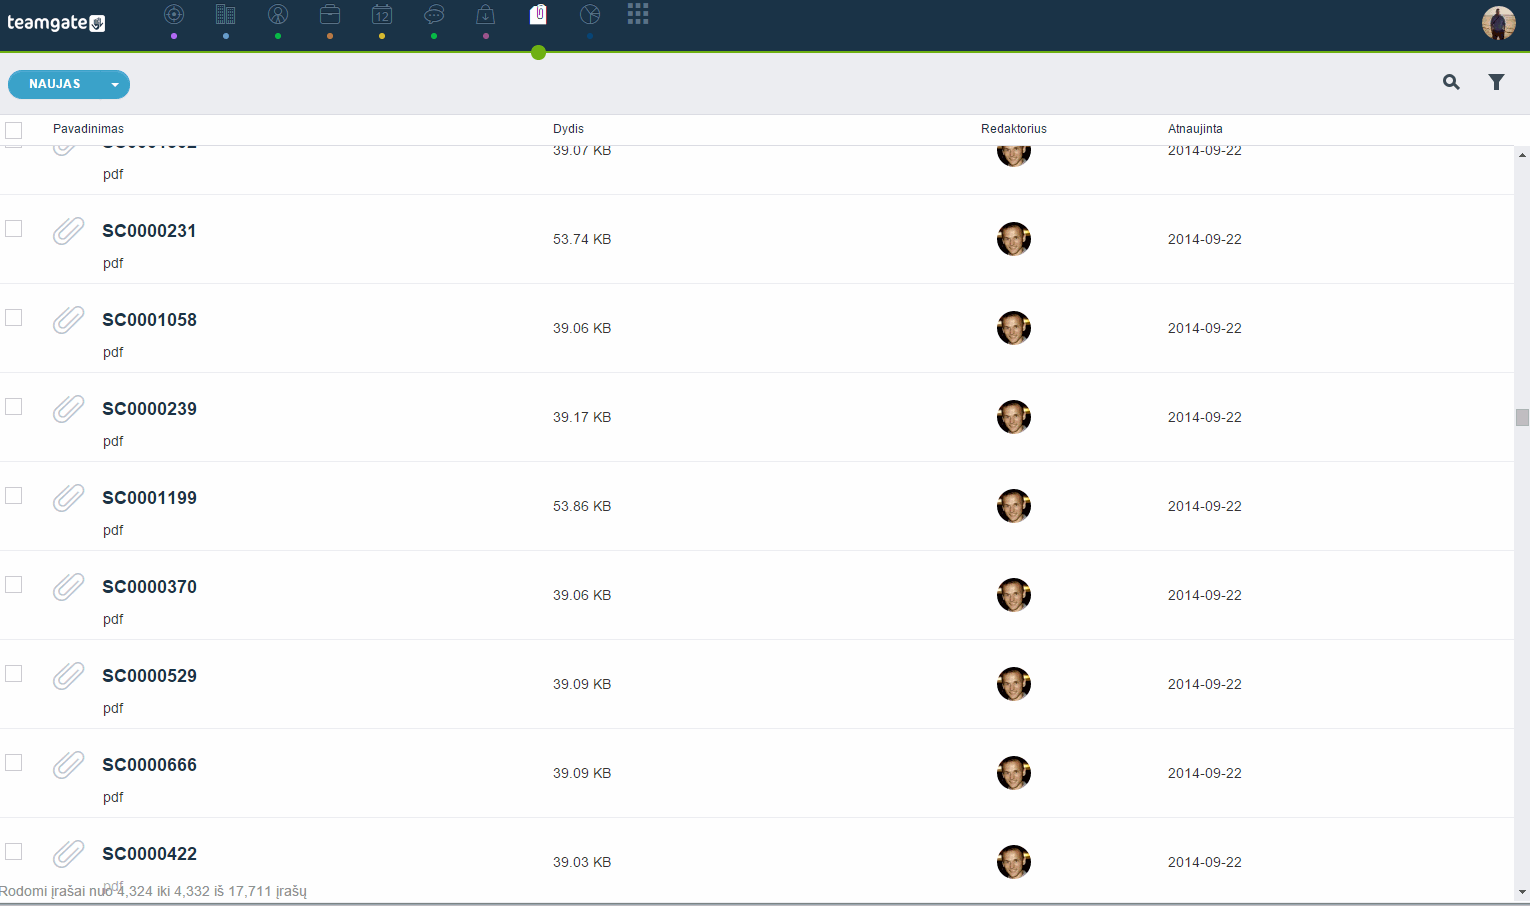Viewport: 1530px width, 906px height.
Task: Sort by Pavadinimas column header
Action: [88, 129]
